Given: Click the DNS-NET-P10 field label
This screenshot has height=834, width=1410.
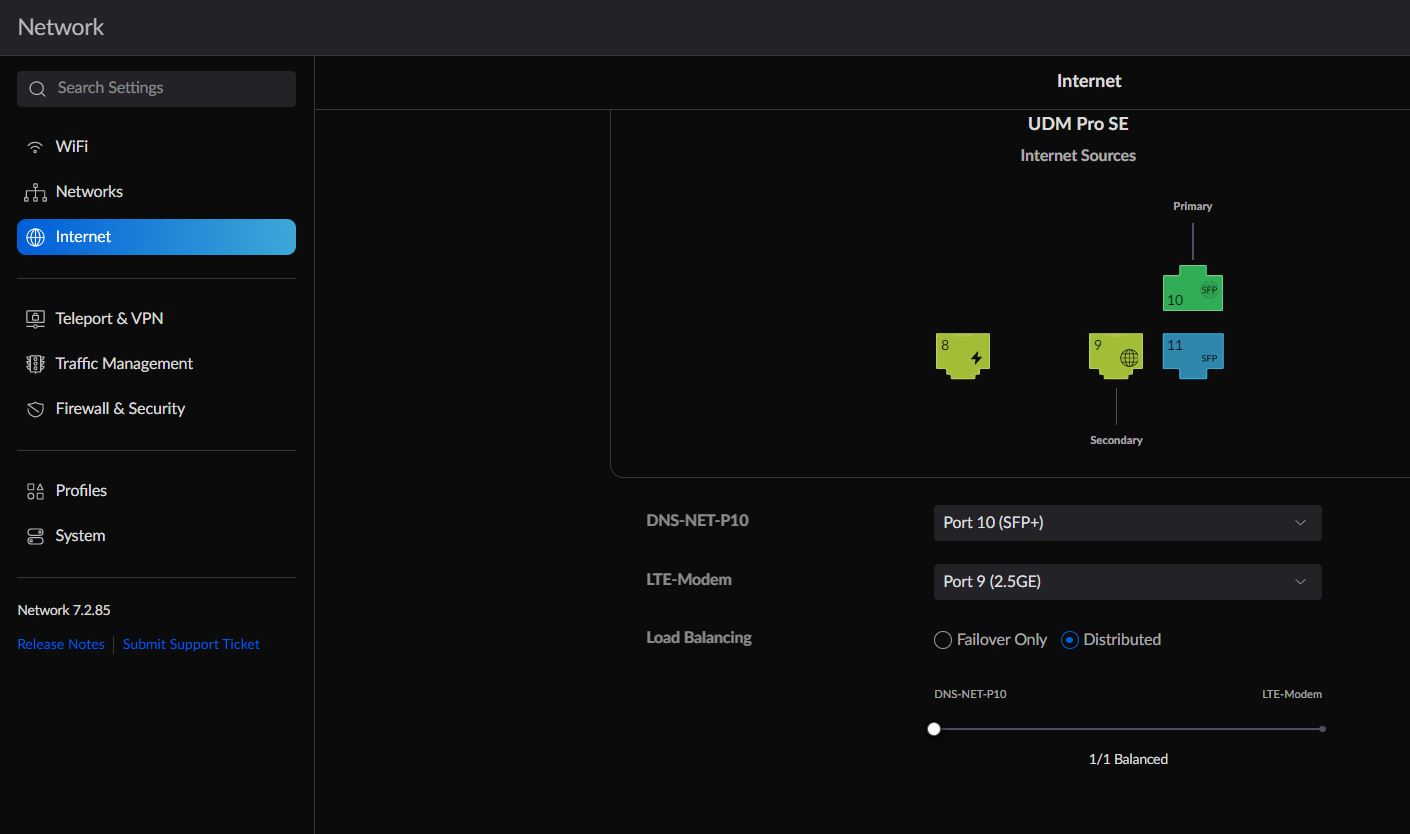Looking at the screenshot, I should (697, 521).
